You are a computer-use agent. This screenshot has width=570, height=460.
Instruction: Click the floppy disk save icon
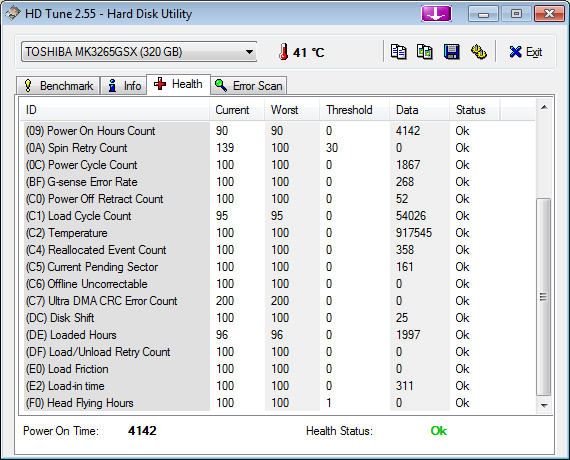pyautogui.click(x=451, y=52)
